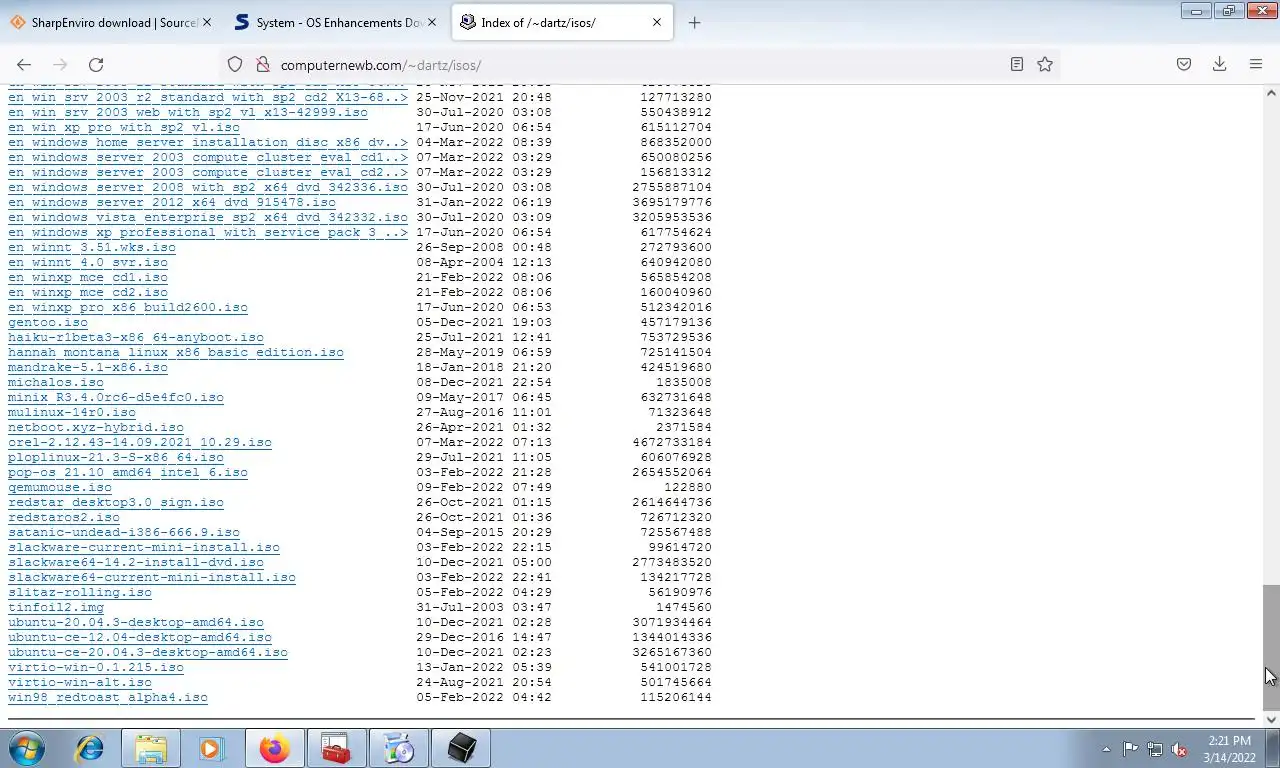Click the network tray icon
1280x768 pixels.
(1155, 749)
